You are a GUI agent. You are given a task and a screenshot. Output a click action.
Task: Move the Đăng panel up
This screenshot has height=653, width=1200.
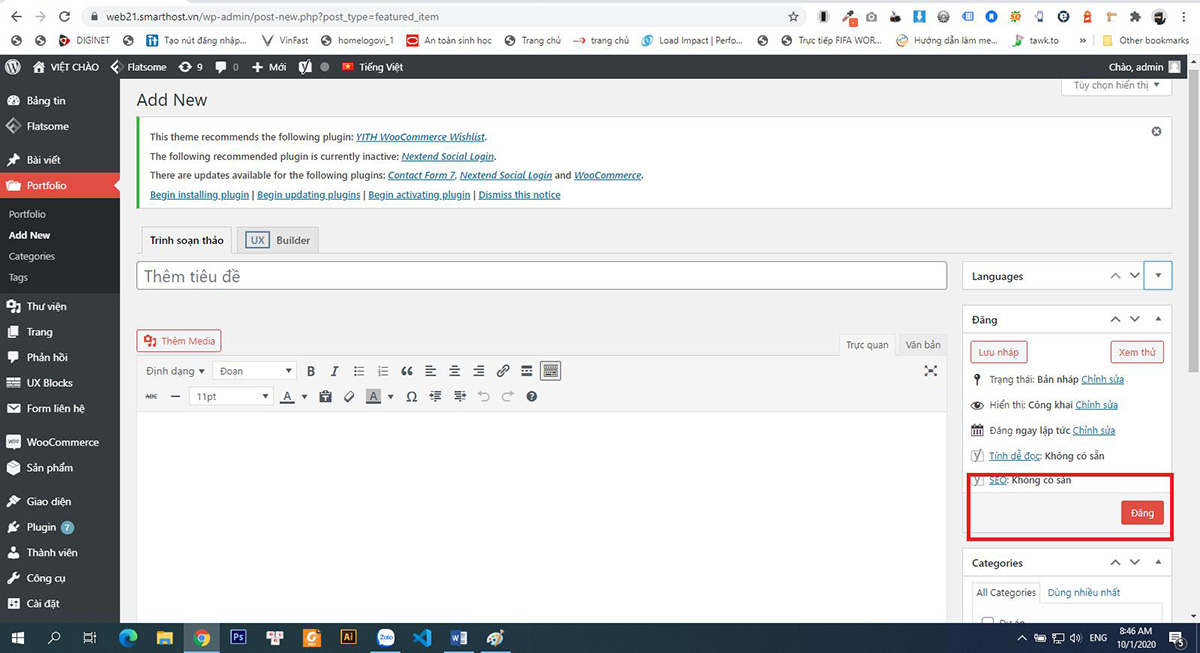(x=1116, y=319)
